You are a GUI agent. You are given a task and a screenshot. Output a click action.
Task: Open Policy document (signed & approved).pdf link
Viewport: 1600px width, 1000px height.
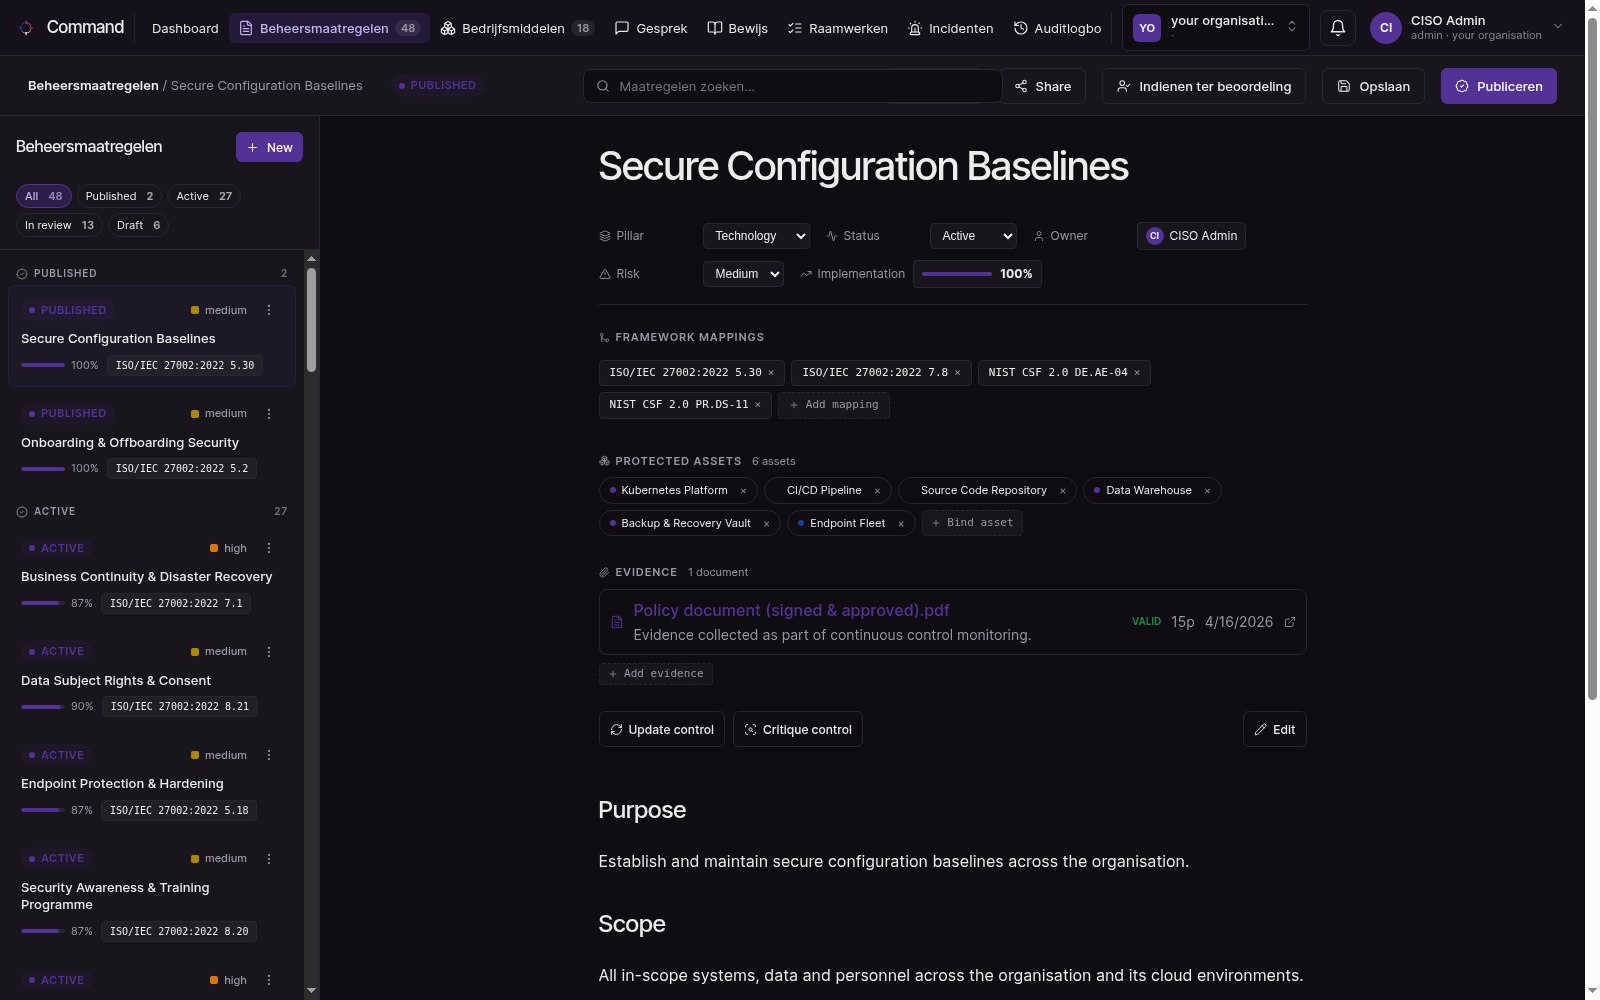coord(791,610)
